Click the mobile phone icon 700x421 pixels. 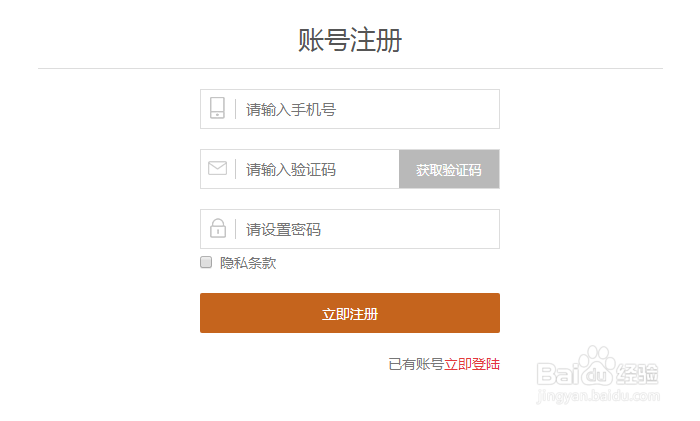217,108
